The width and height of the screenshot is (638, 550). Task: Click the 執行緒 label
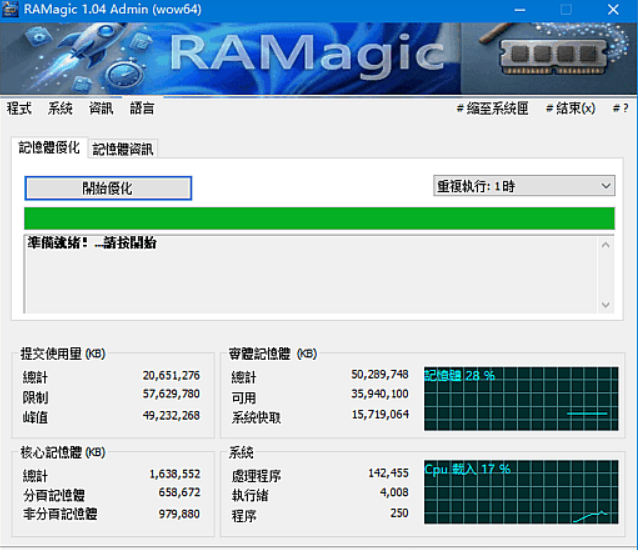[250, 495]
